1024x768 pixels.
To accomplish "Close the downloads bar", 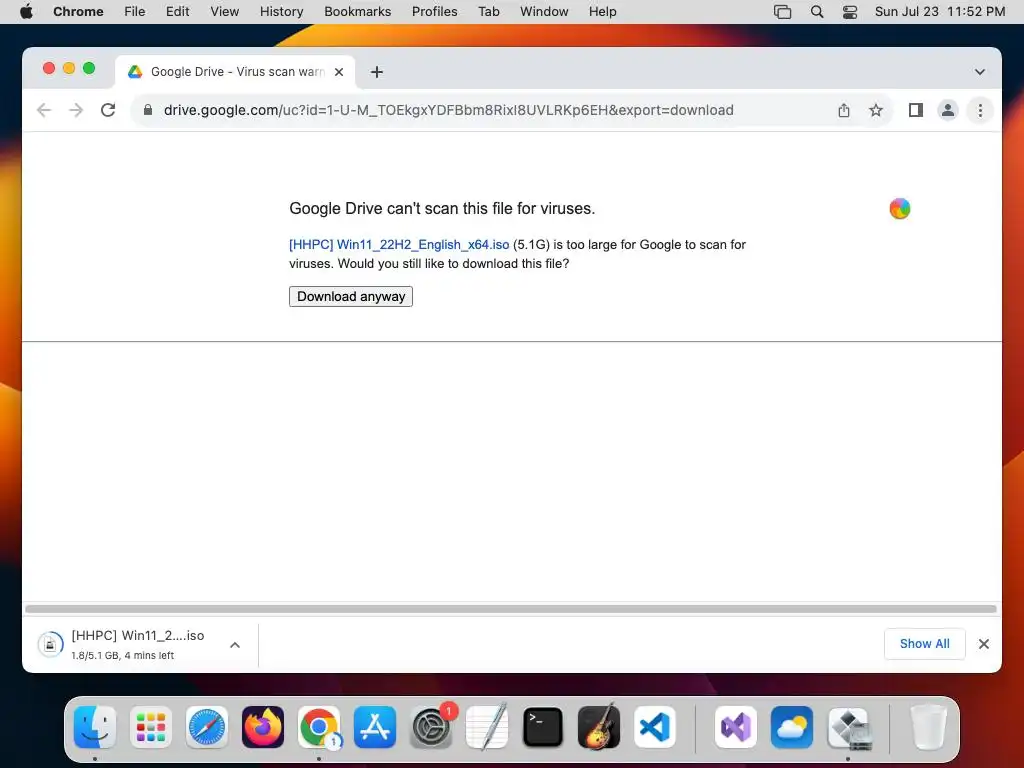I will [984, 644].
